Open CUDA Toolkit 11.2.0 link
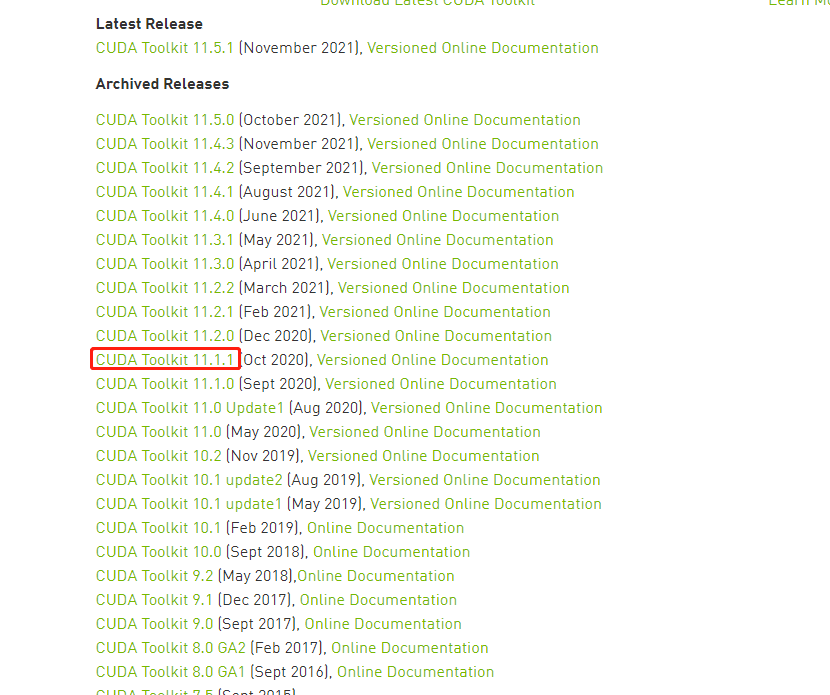The image size is (830, 695). click(x=165, y=336)
